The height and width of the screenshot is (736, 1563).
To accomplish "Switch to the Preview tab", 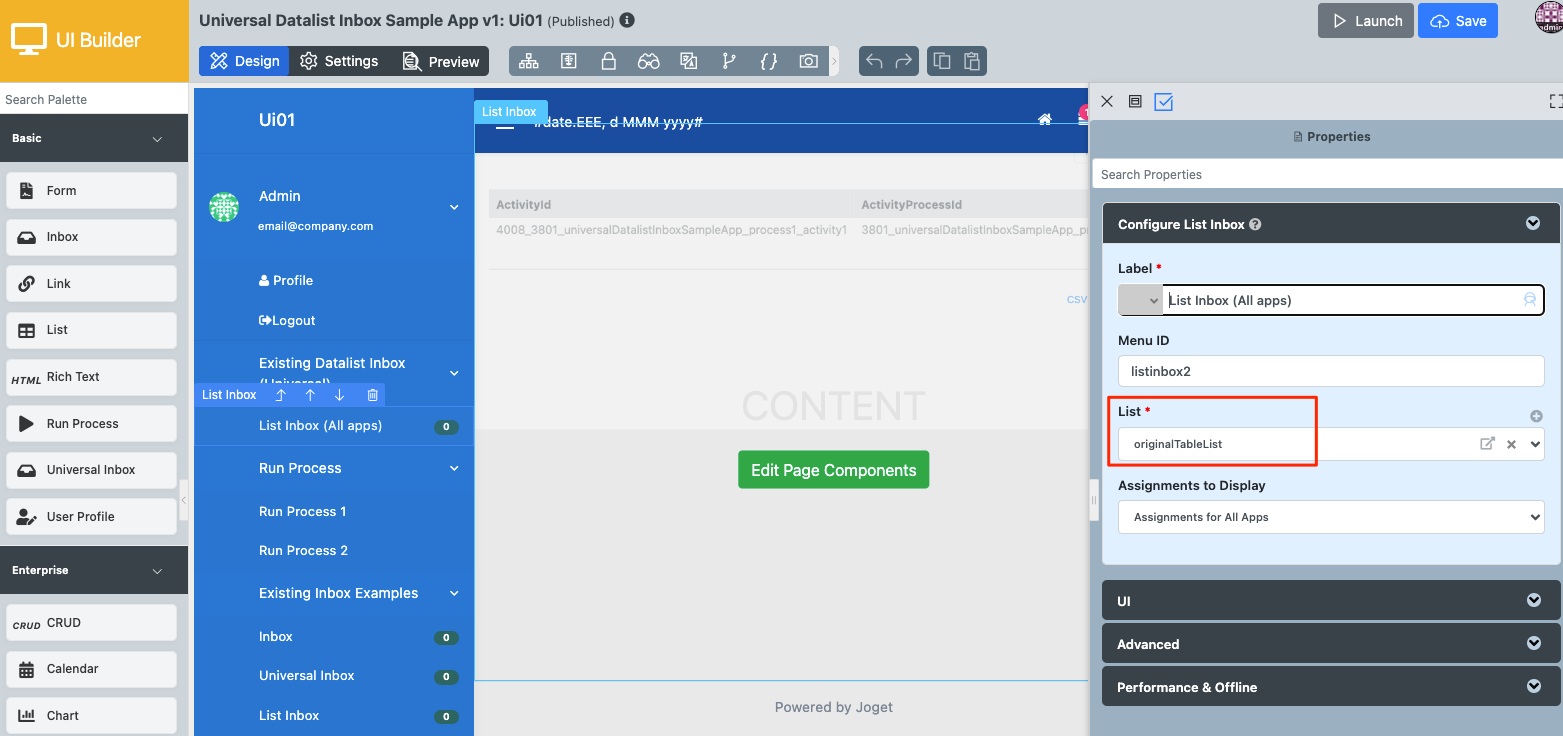I will coord(441,61).
